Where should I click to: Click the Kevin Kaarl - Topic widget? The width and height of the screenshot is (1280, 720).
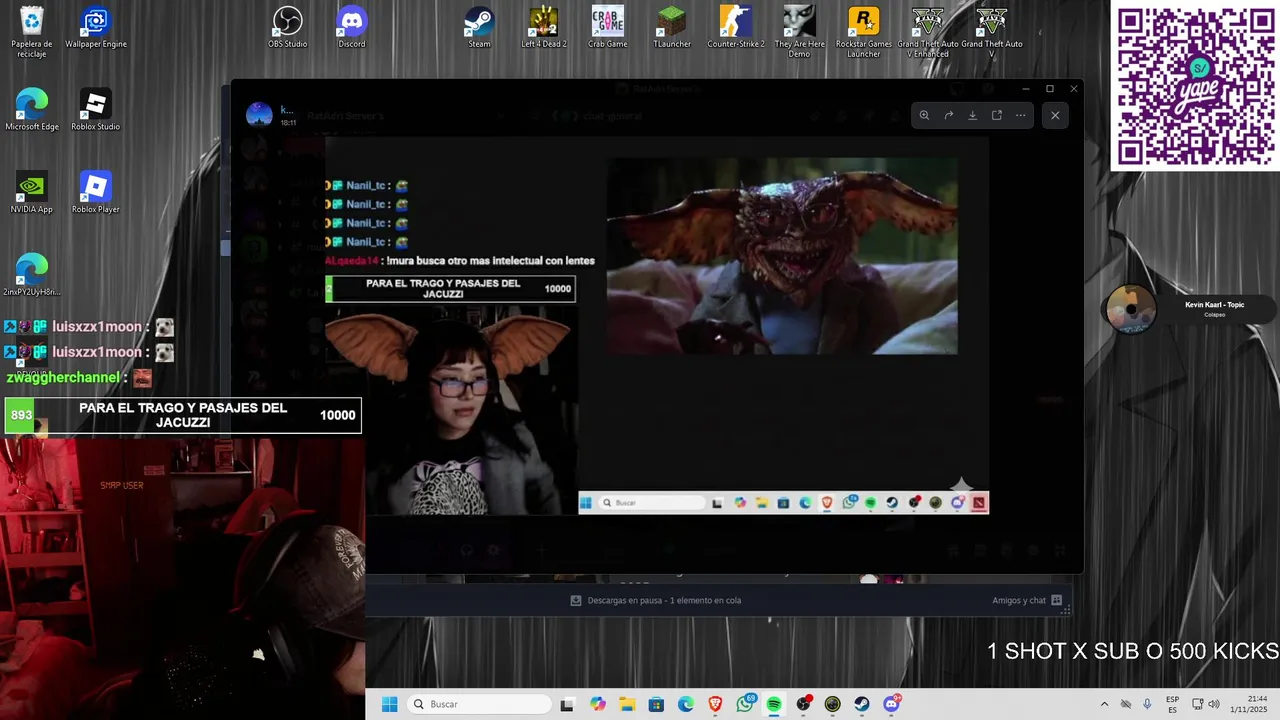1190,310
